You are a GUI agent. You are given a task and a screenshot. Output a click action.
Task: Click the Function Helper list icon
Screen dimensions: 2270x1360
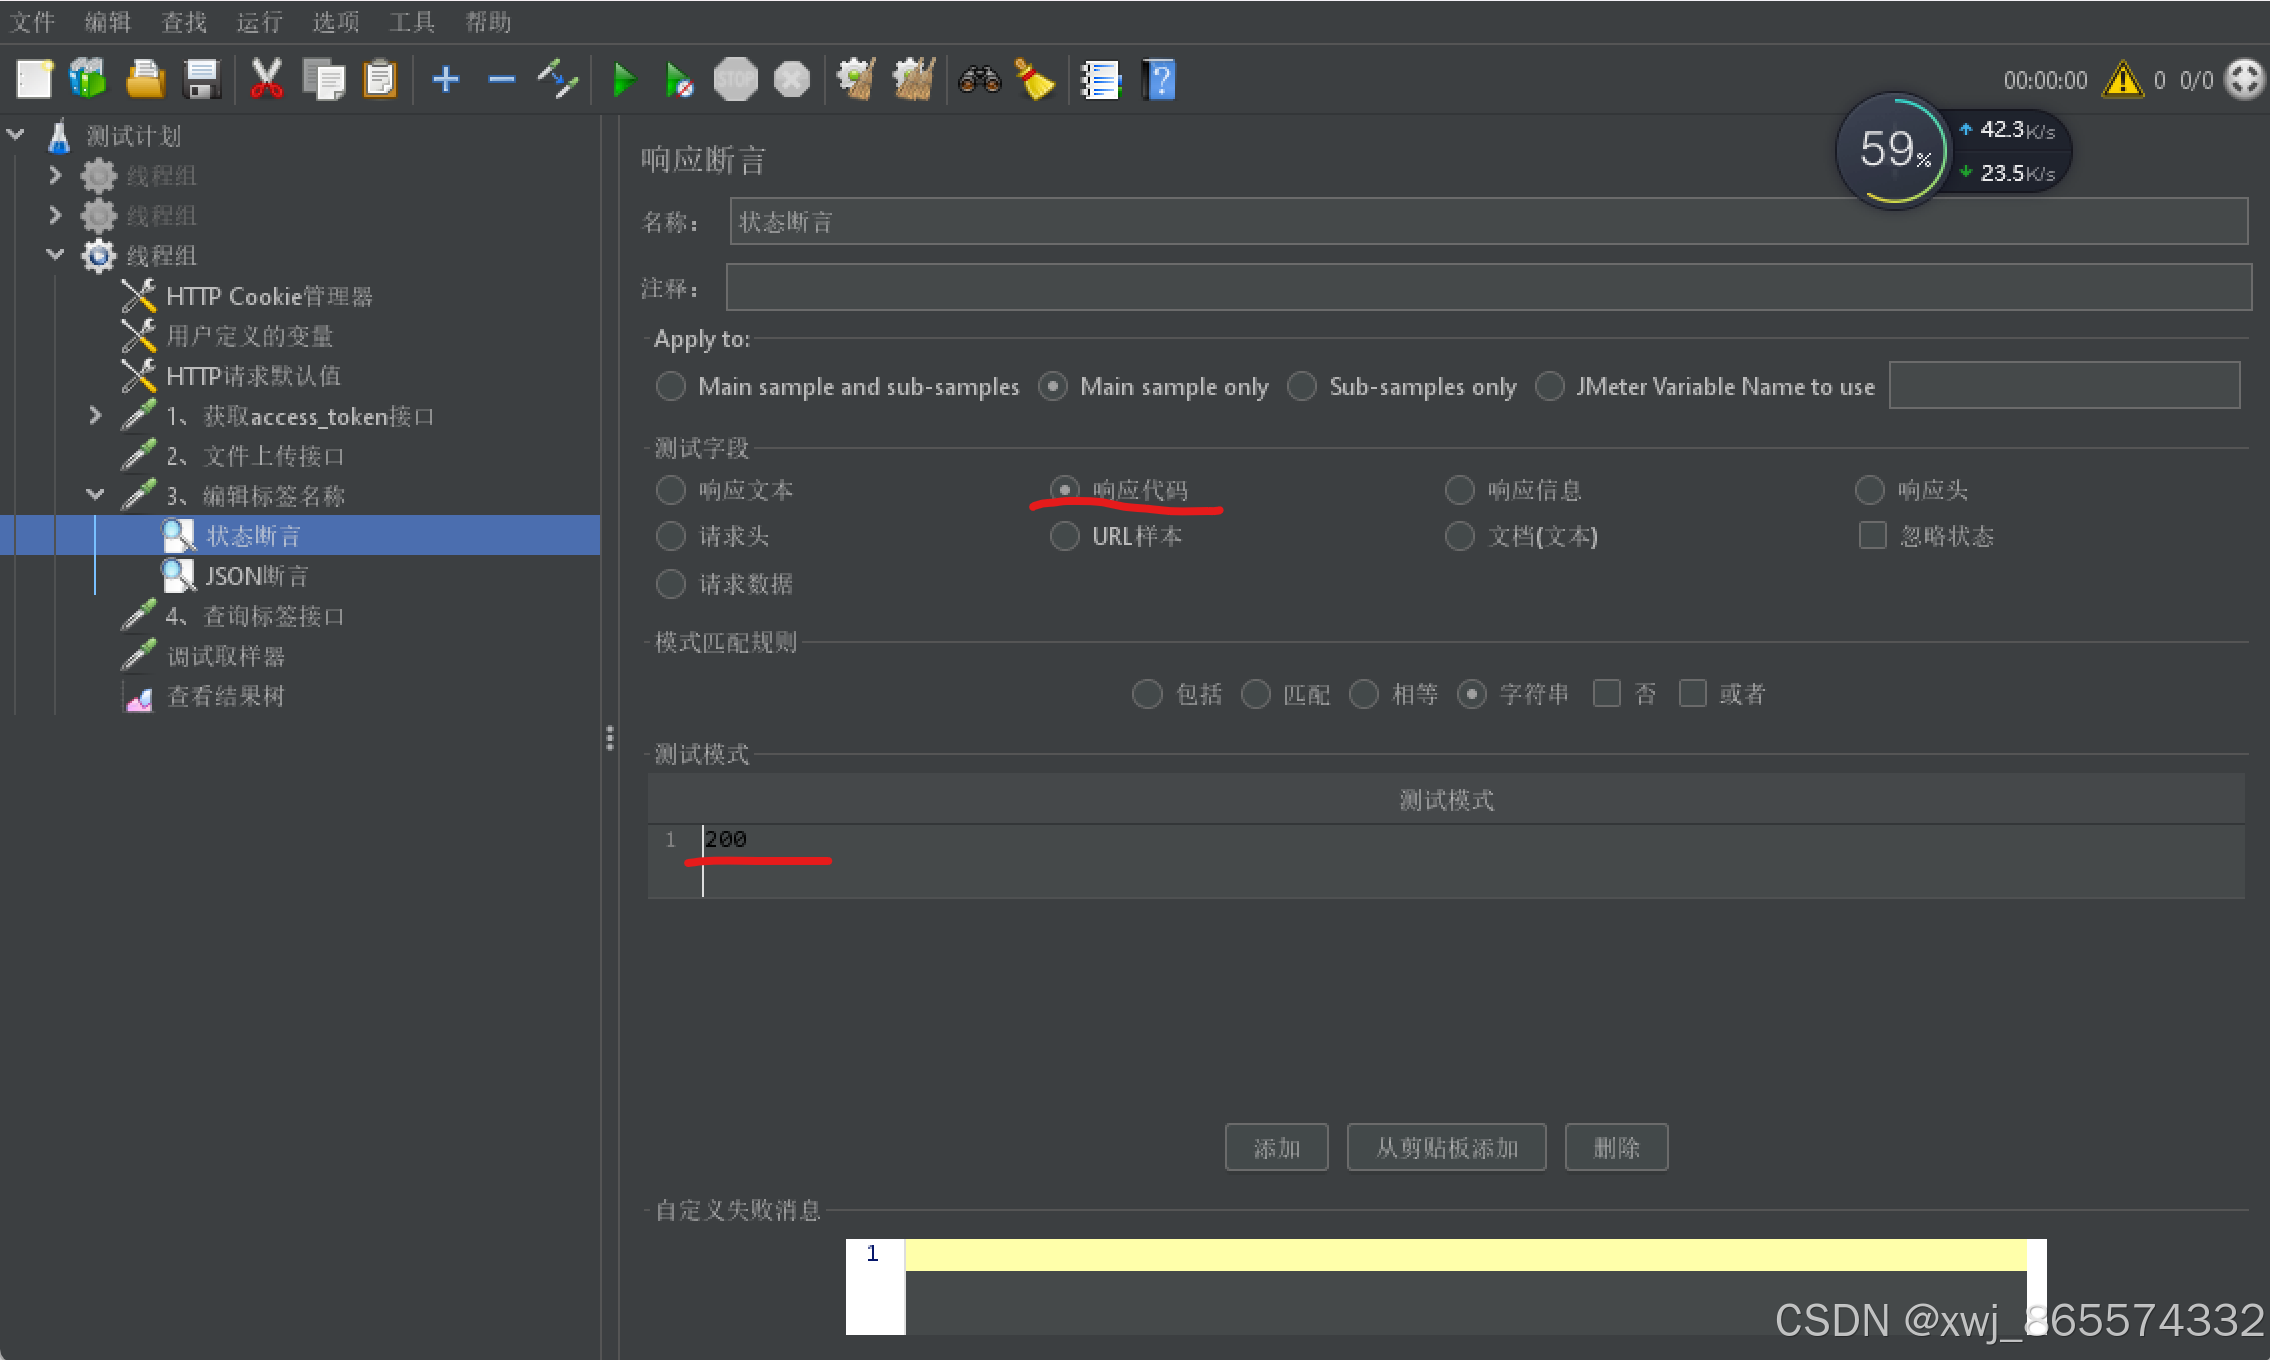coord(1101,80)
